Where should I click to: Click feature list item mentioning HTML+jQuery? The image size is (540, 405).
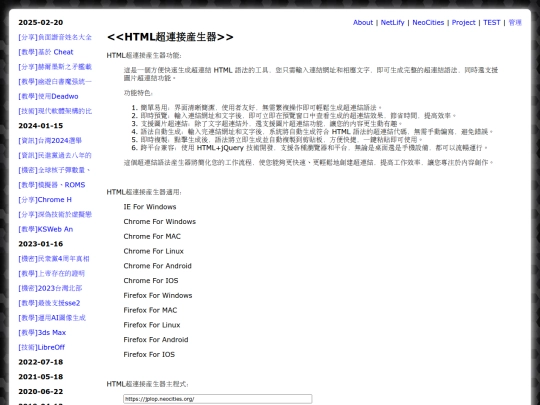(x=314, y=148)
